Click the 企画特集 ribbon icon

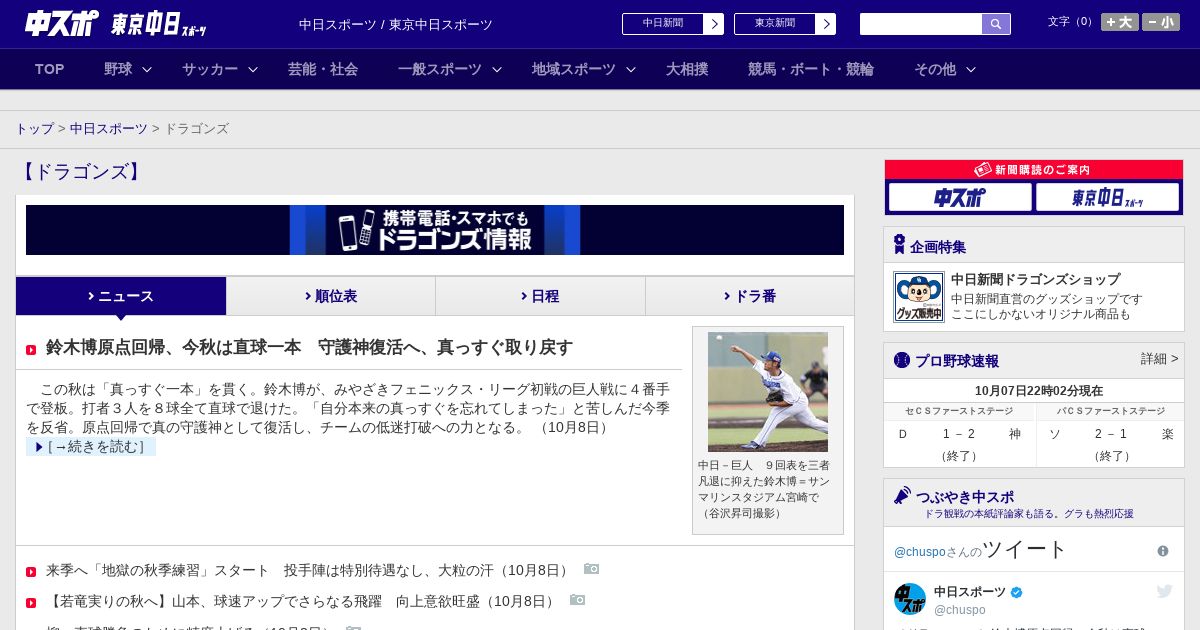tap(899, 245)
